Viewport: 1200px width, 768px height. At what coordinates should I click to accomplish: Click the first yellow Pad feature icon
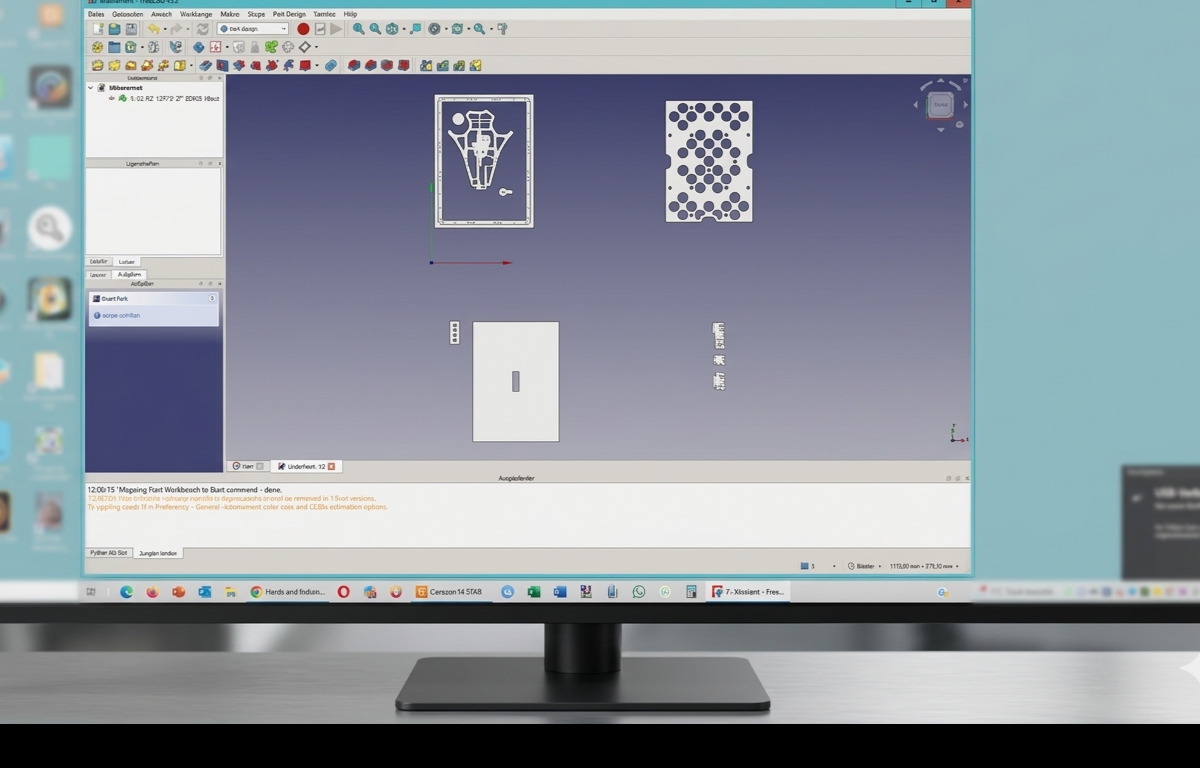coord(98,65)
